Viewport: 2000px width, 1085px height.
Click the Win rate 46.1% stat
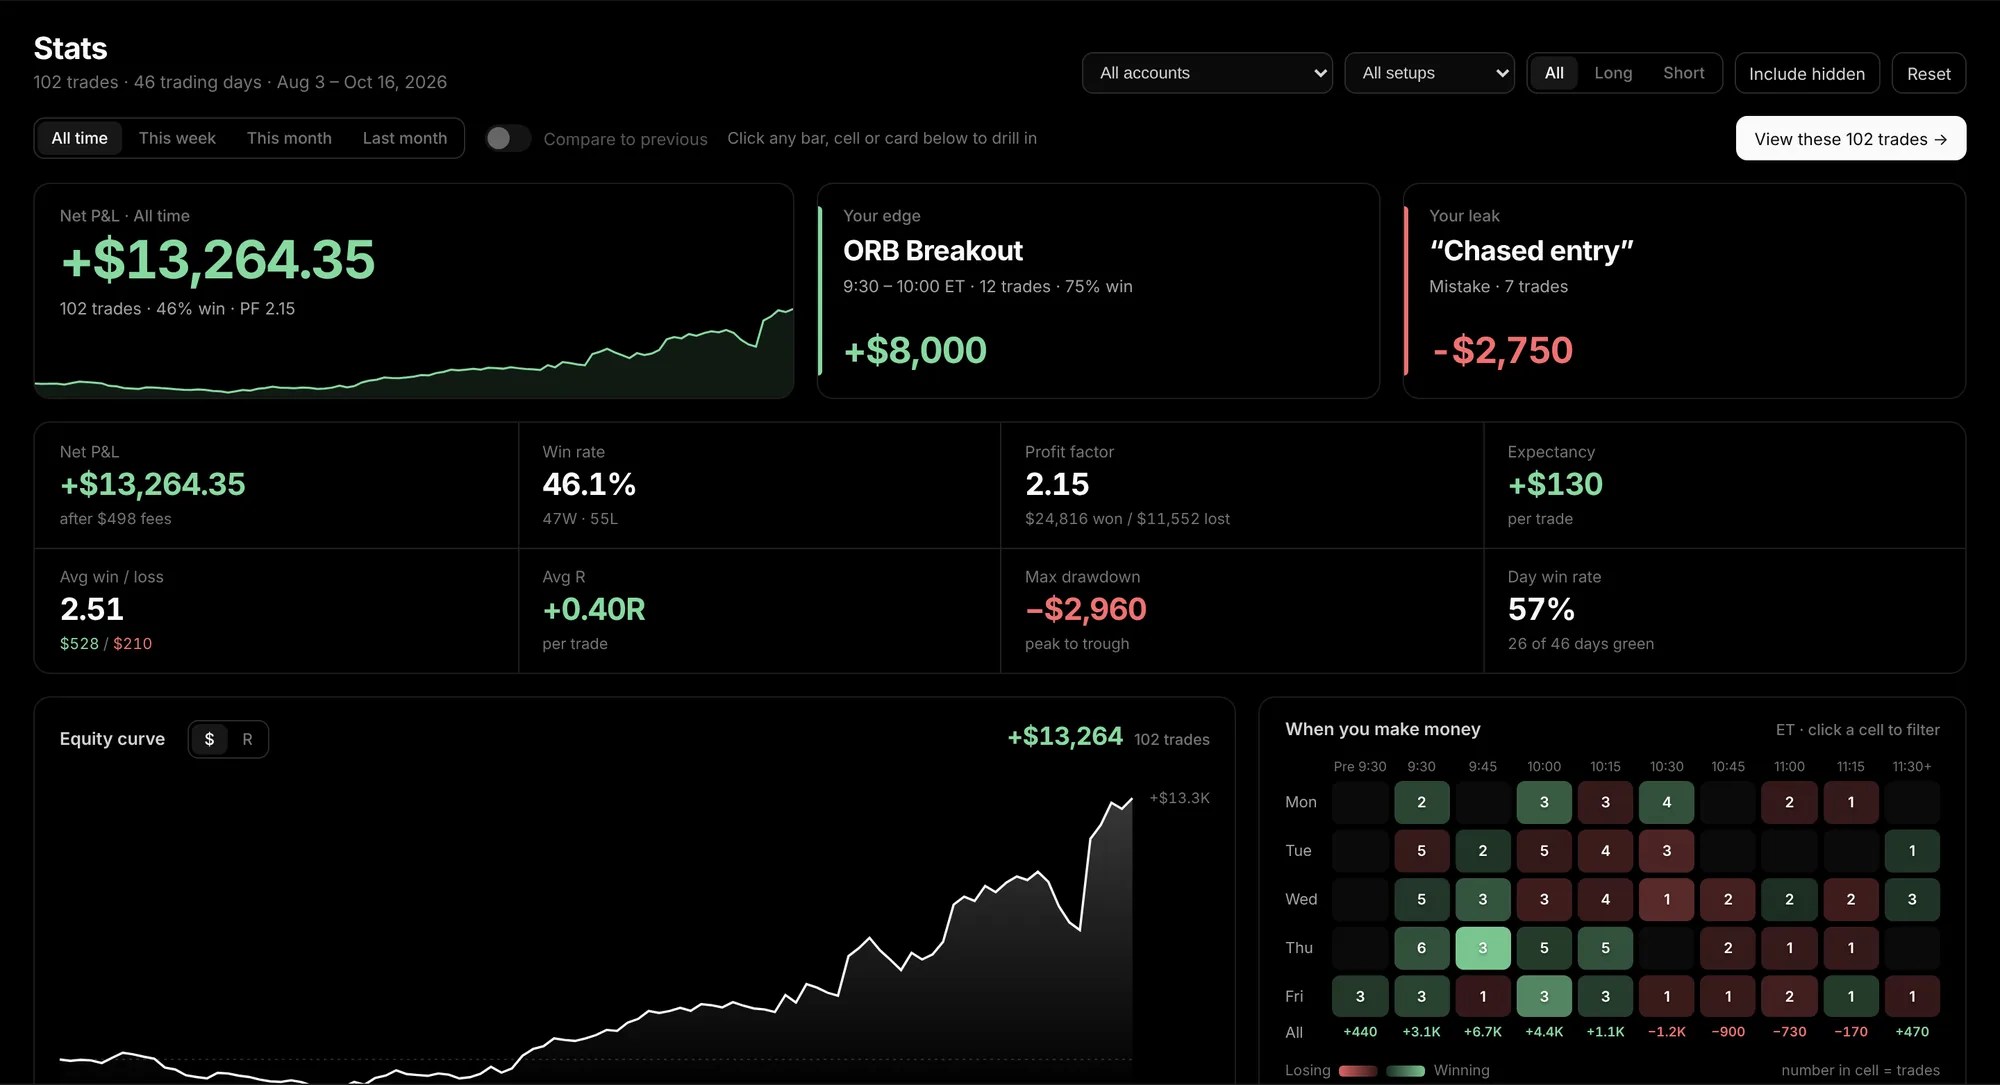(x=759, y=485)
